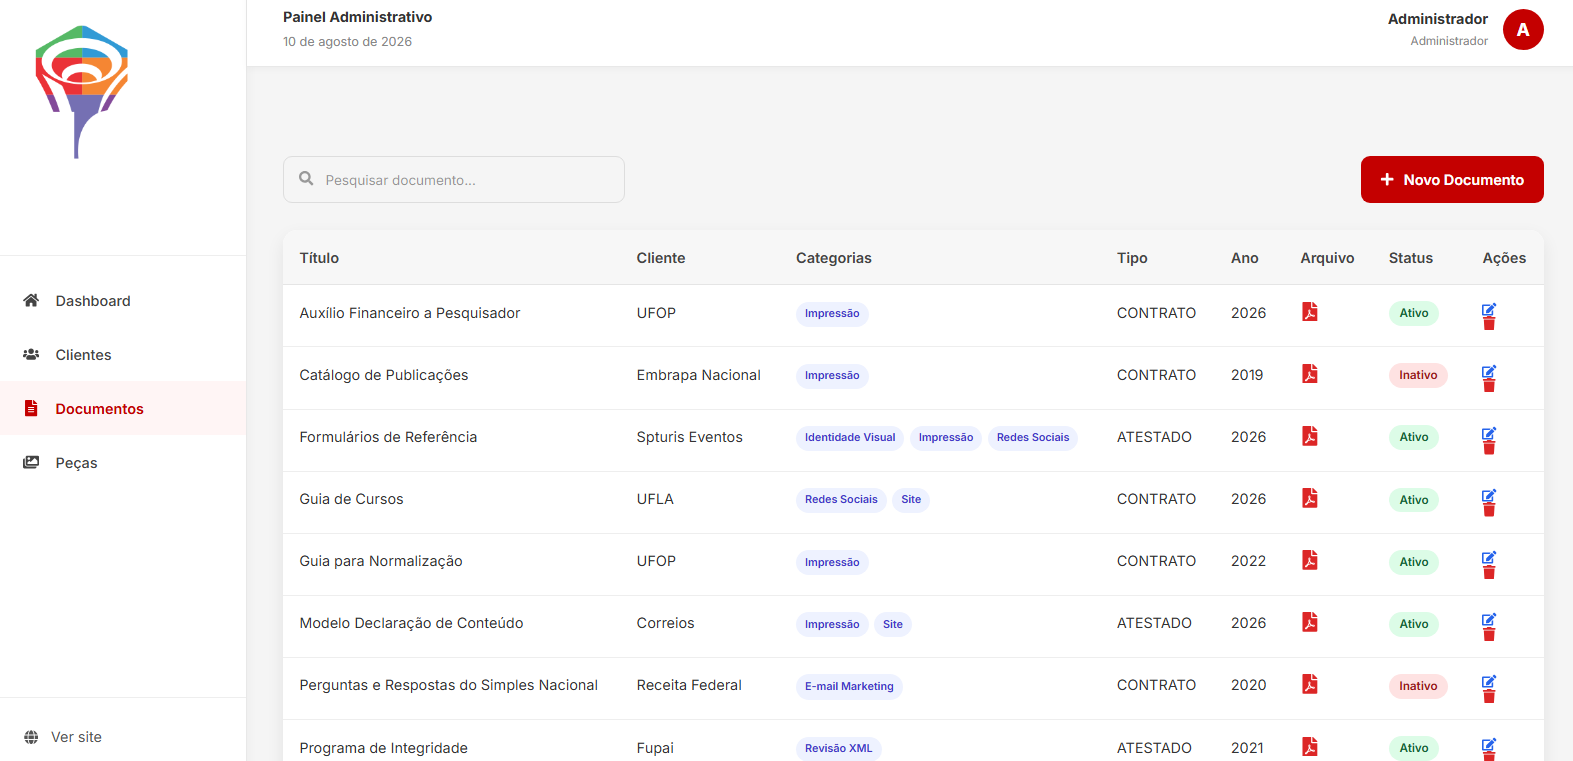Follow the Ver site link
The image size is (1573, 761).
click(x=63, y=737)
